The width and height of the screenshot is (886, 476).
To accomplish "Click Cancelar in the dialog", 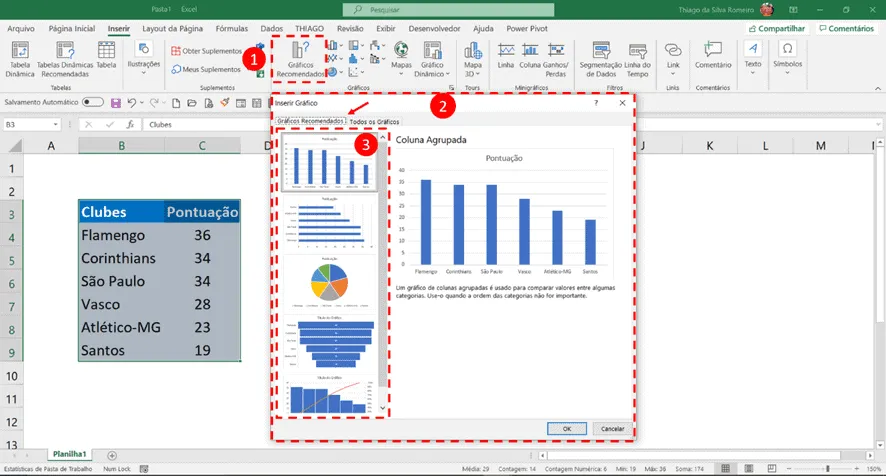I will (x=613, y=429).
